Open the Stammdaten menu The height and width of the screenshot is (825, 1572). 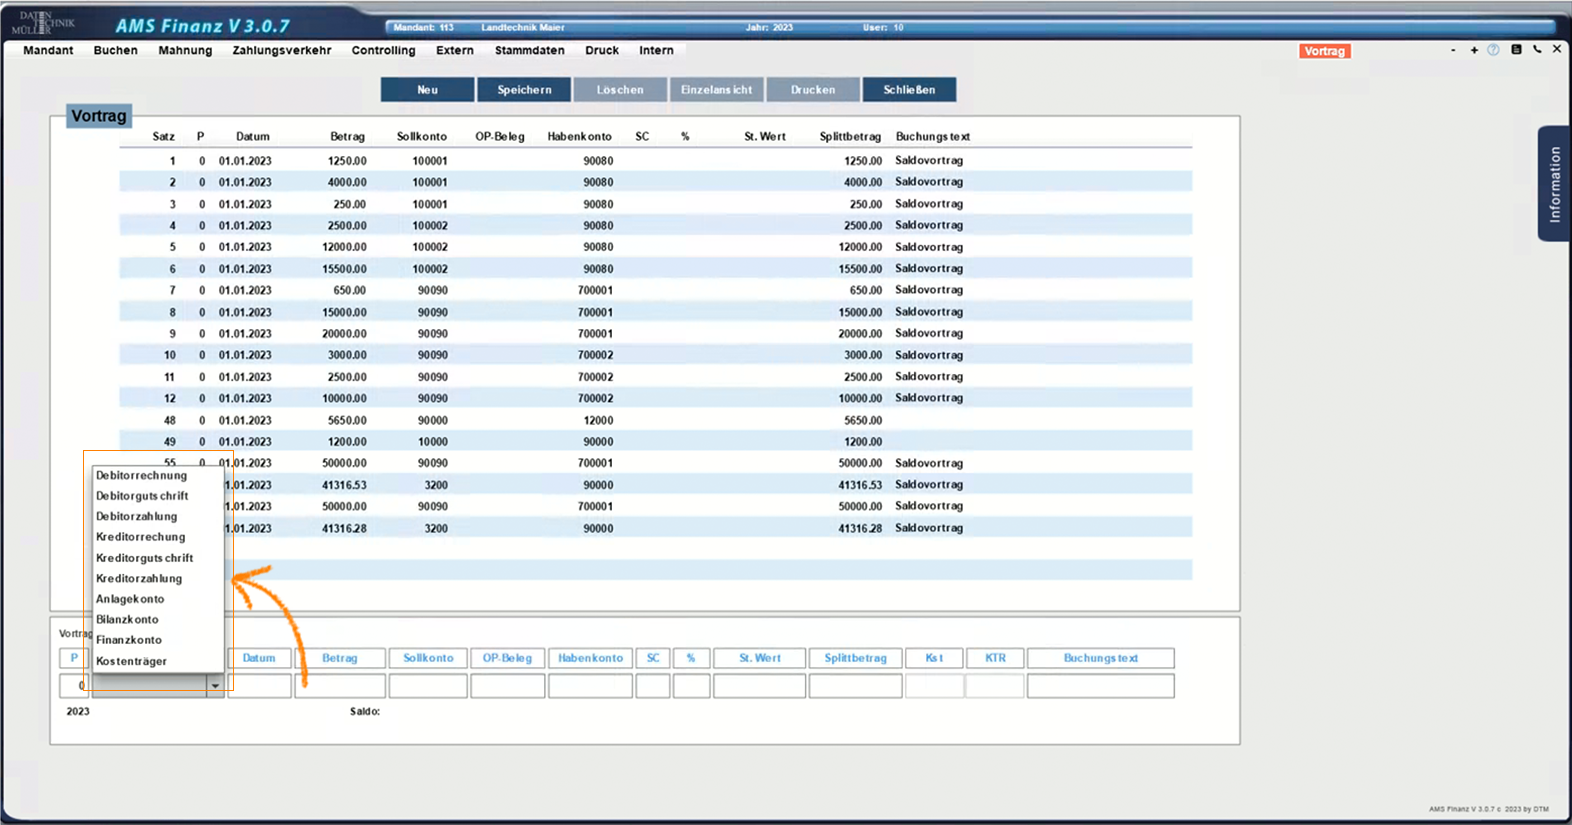529,50
